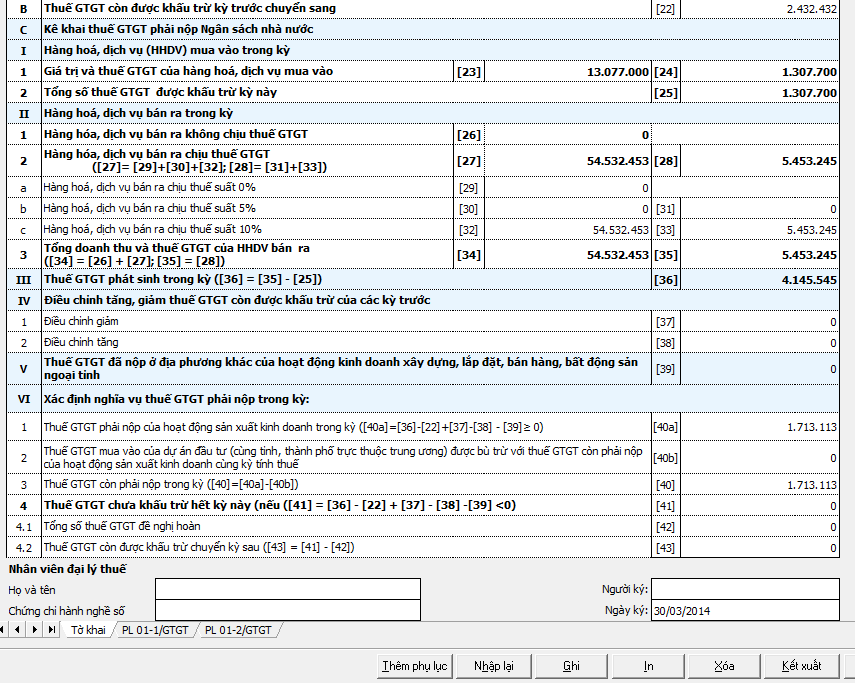Click the Thêm phụ lục button
Viewport: 855px width, 683px height.
point(414,666)
